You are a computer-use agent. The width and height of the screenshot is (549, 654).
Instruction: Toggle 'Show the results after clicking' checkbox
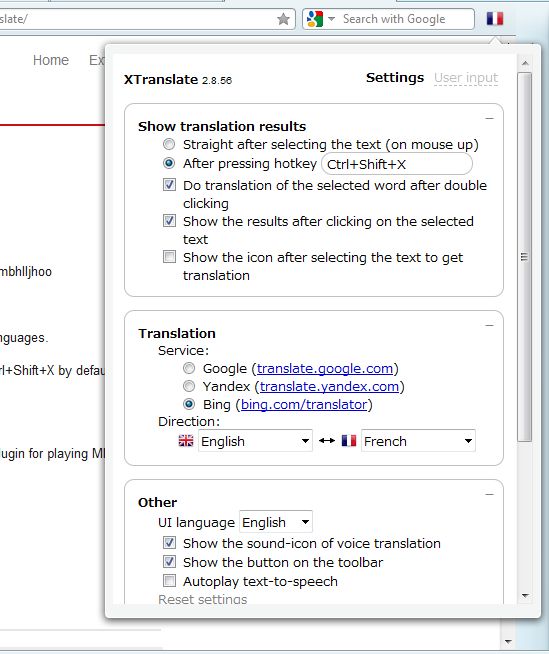click(x=169, y=220)
